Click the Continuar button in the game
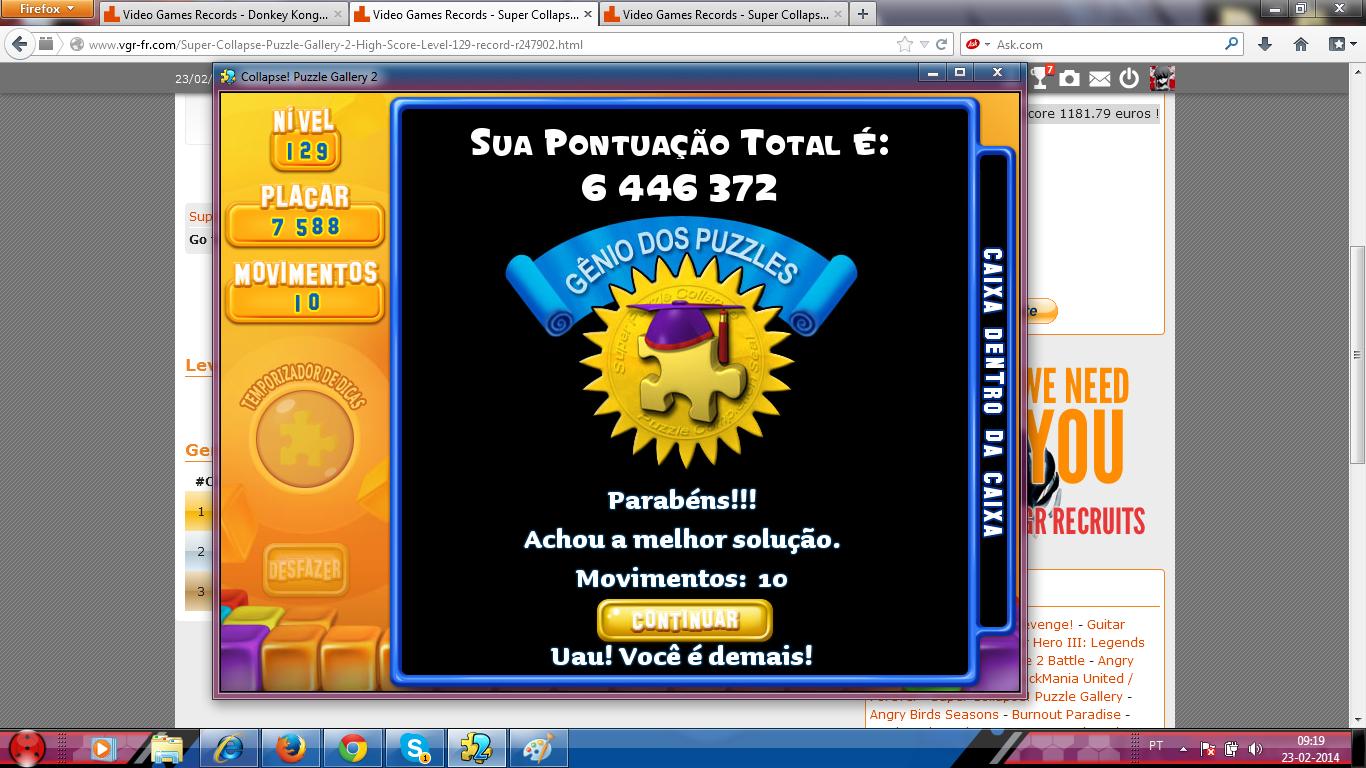This screenshot has width=1366, height=768. pyautogui.click(x=684, y=620)
